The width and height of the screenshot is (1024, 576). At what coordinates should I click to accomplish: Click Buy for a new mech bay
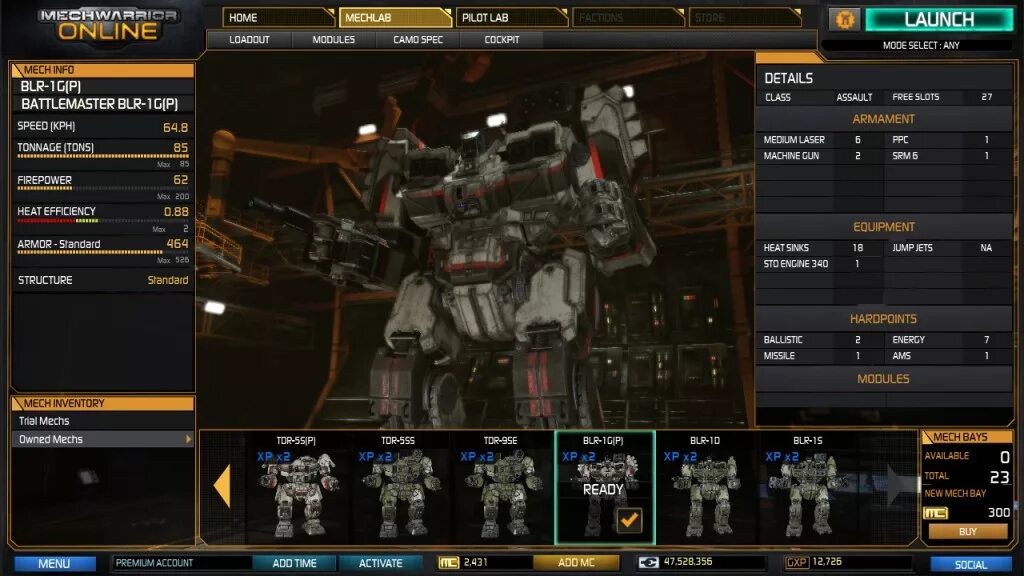point(968,532)
